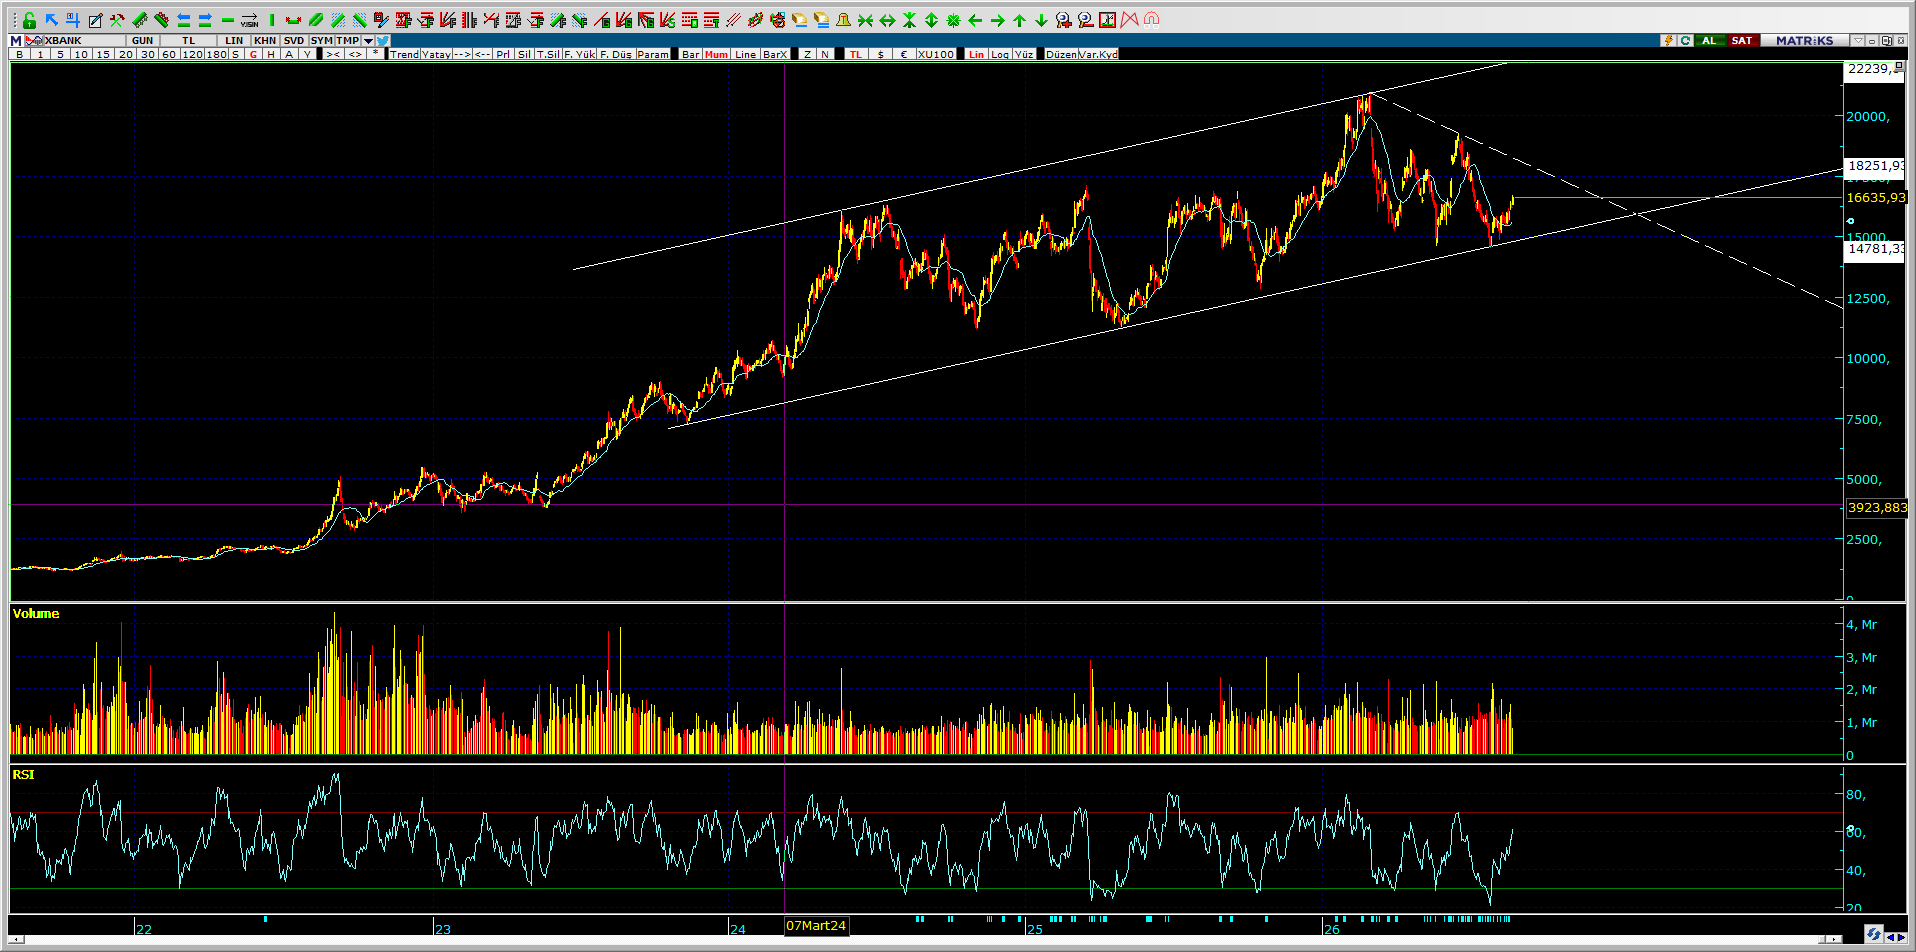Open the TL currency field in header
The image size is (1916, 952).
[188, 41]
